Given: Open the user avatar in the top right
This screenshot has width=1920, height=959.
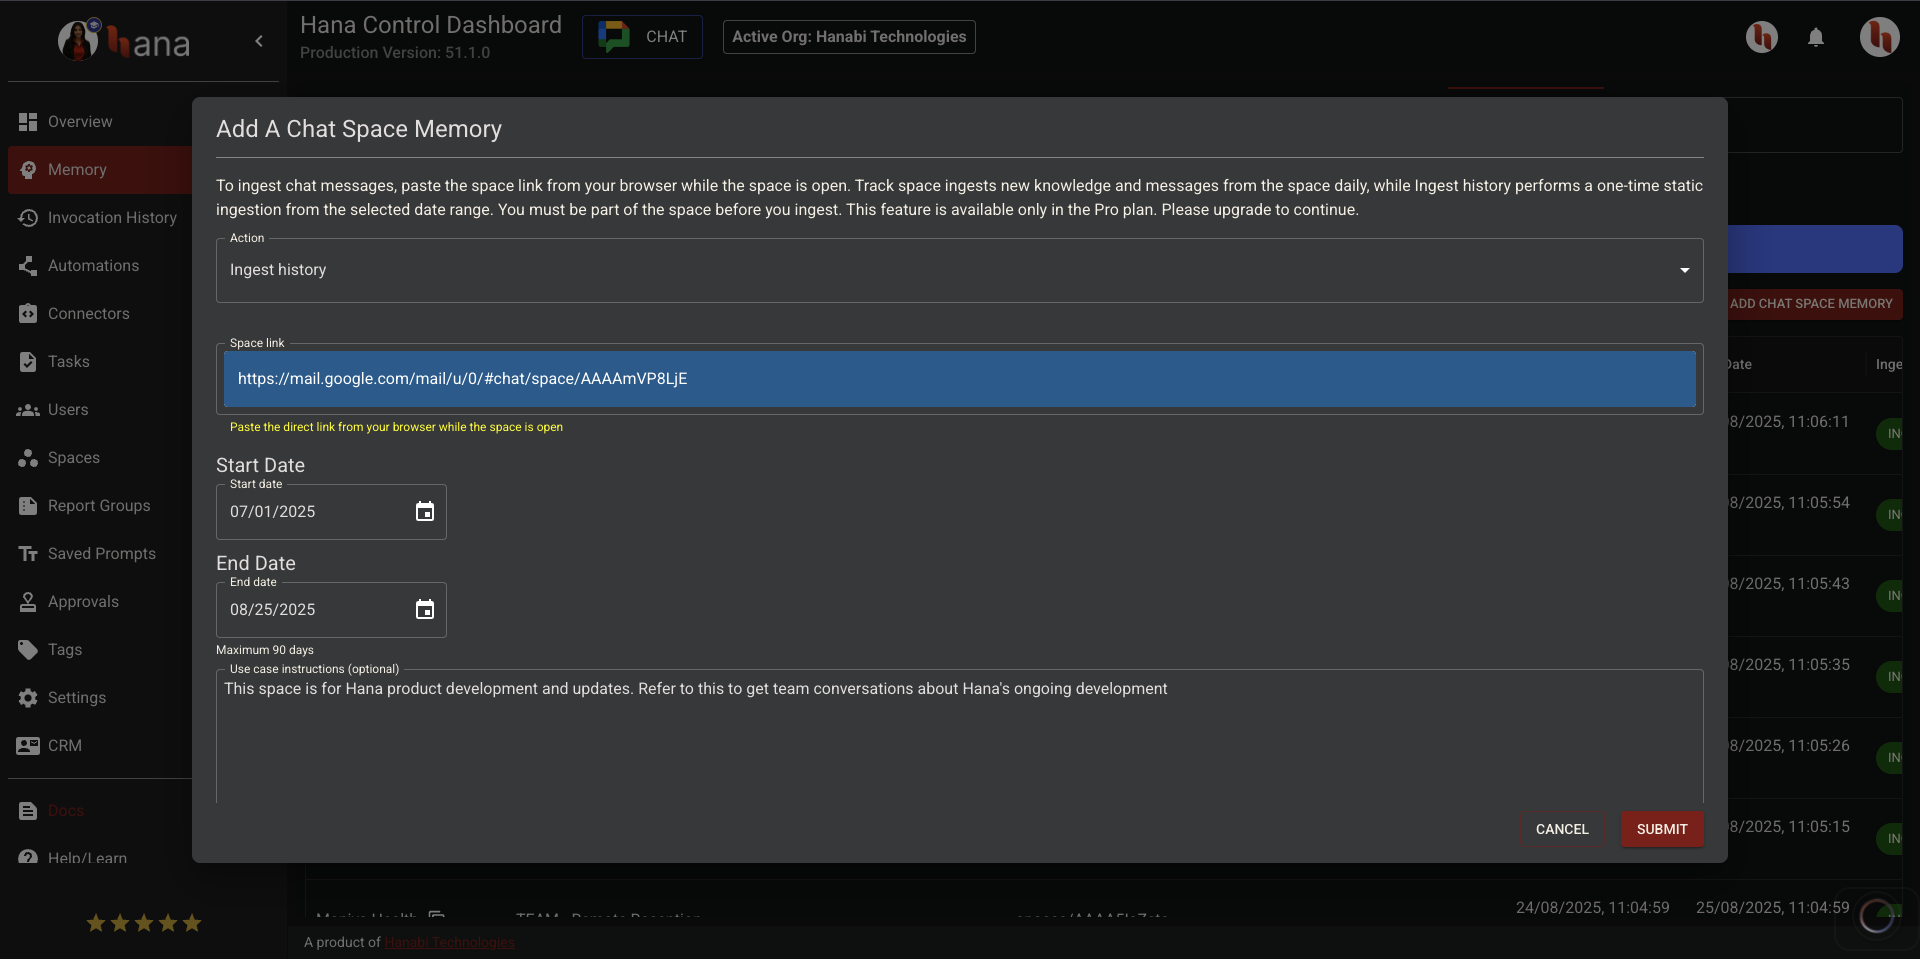Looking at the screenshot, I should tap(1880, 38).
